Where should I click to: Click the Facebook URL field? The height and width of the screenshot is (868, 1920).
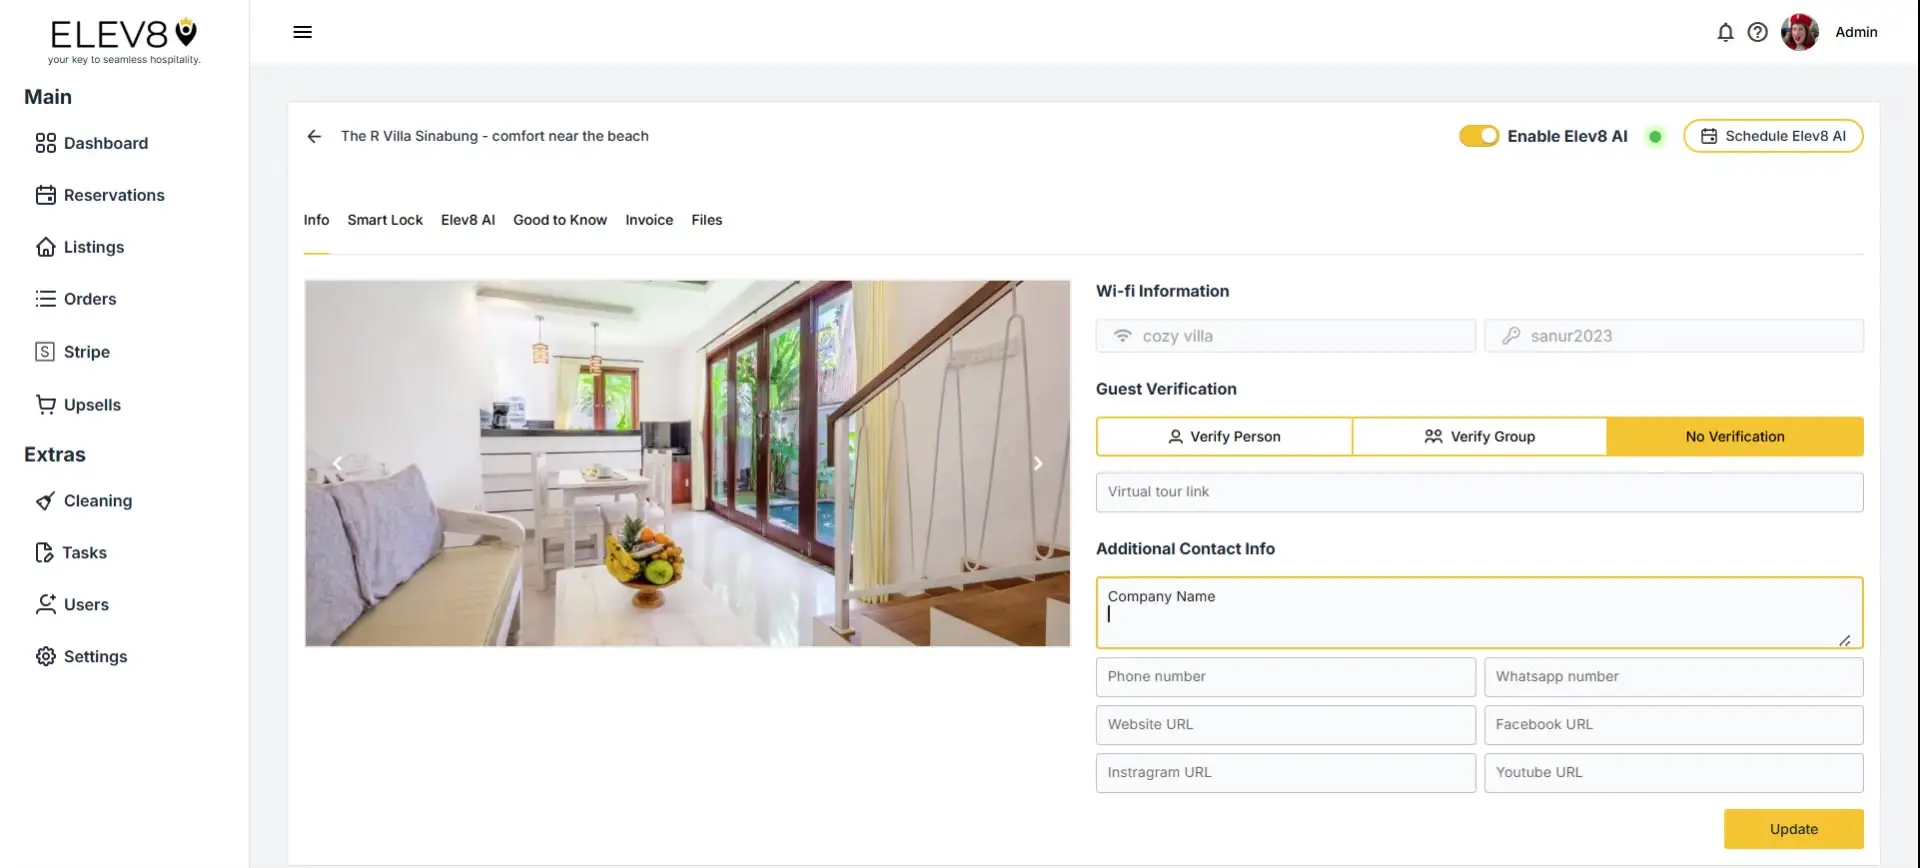(1673, 725)
